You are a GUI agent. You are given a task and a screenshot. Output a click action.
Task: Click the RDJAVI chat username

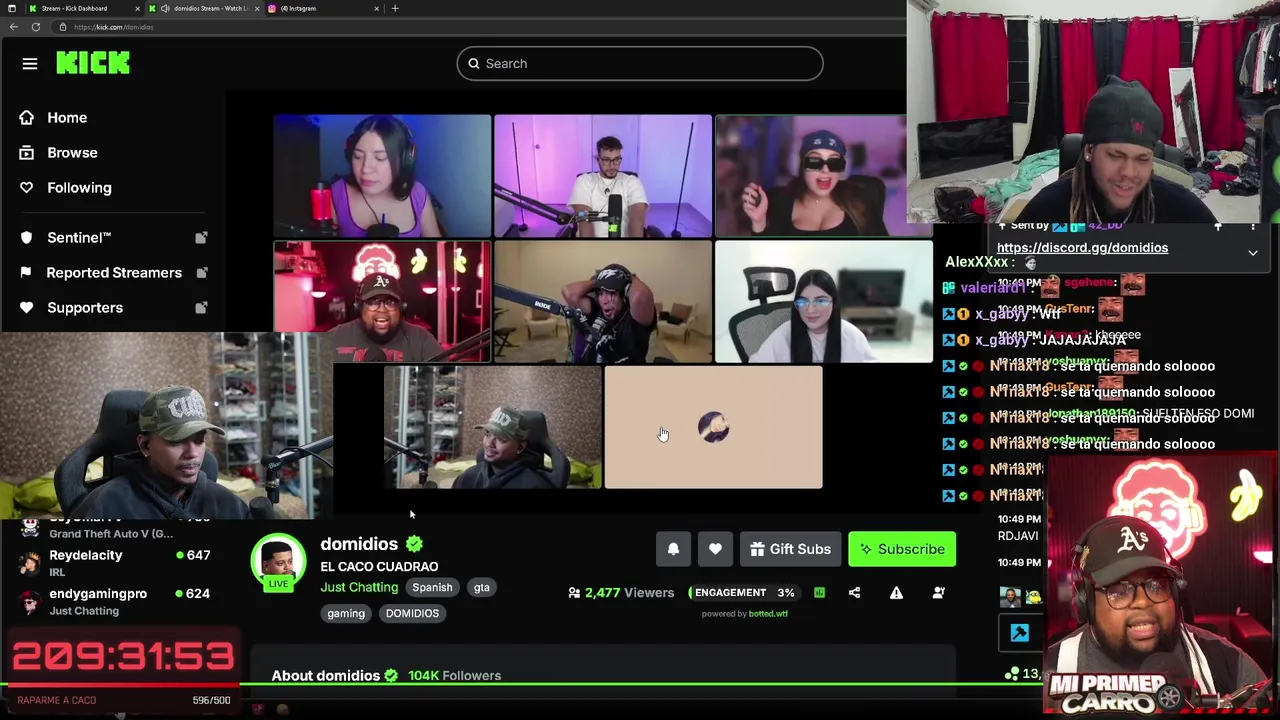[x=1018, y=536]
